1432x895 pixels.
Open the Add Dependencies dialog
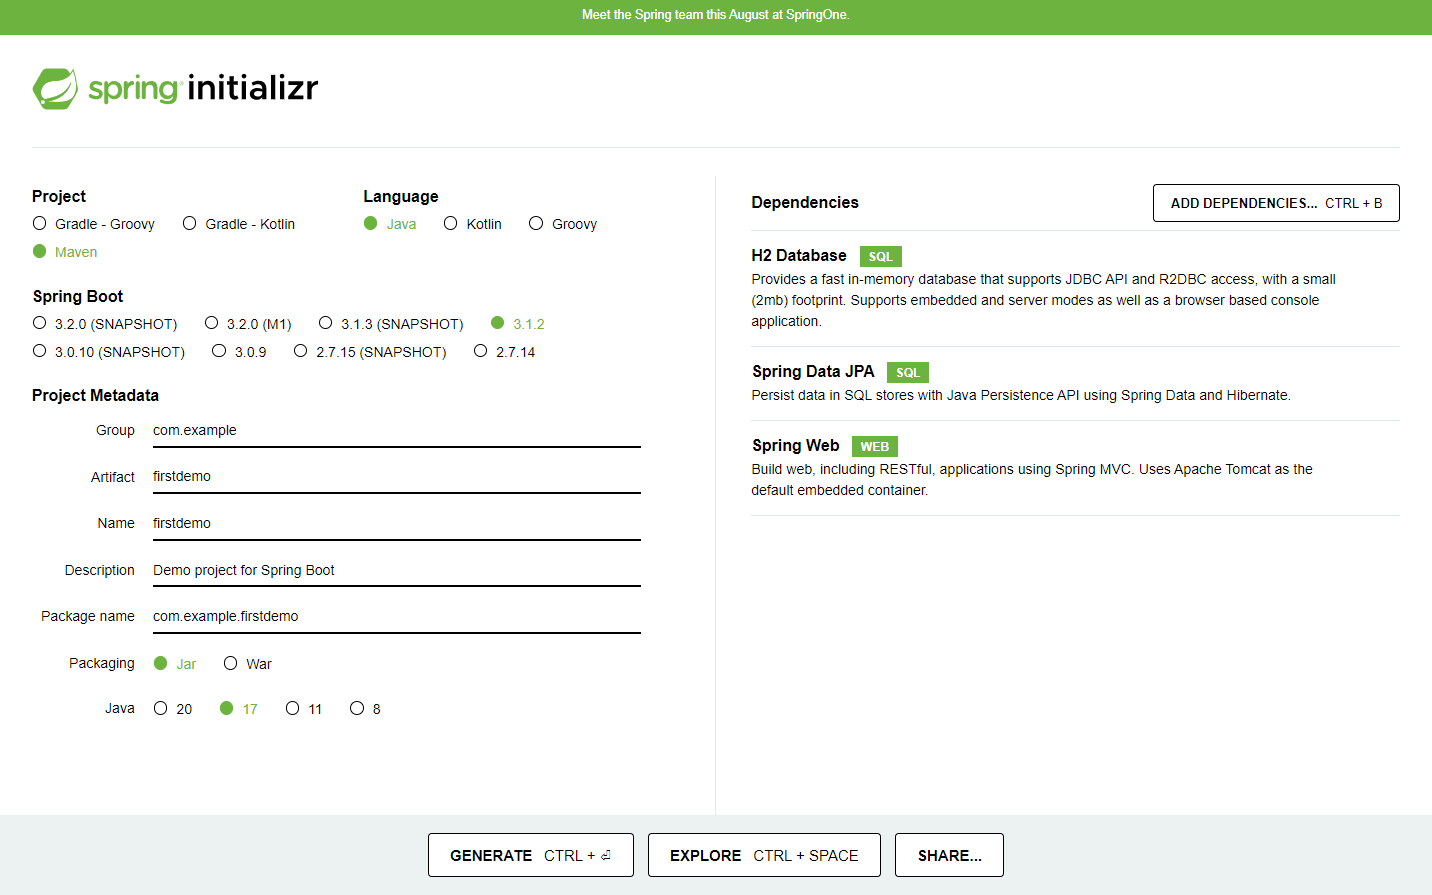click(1276, 203)
